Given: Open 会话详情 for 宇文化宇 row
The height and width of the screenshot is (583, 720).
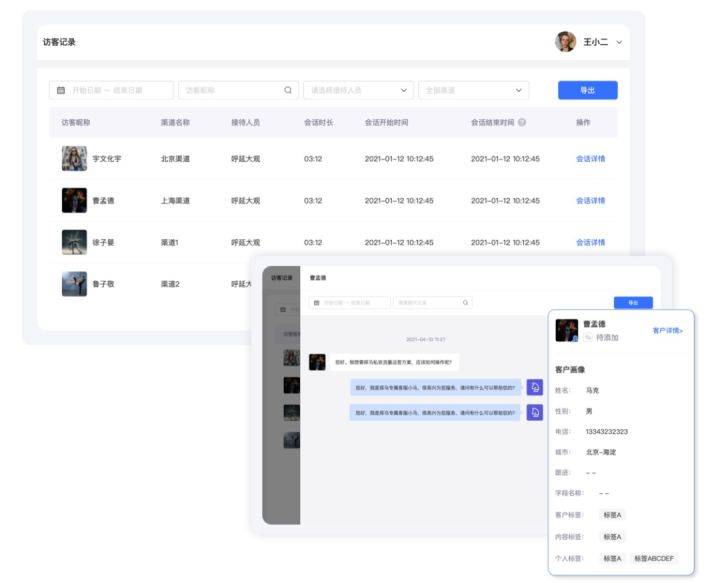Looking at the screenshot, I should (x=591, y=159).
